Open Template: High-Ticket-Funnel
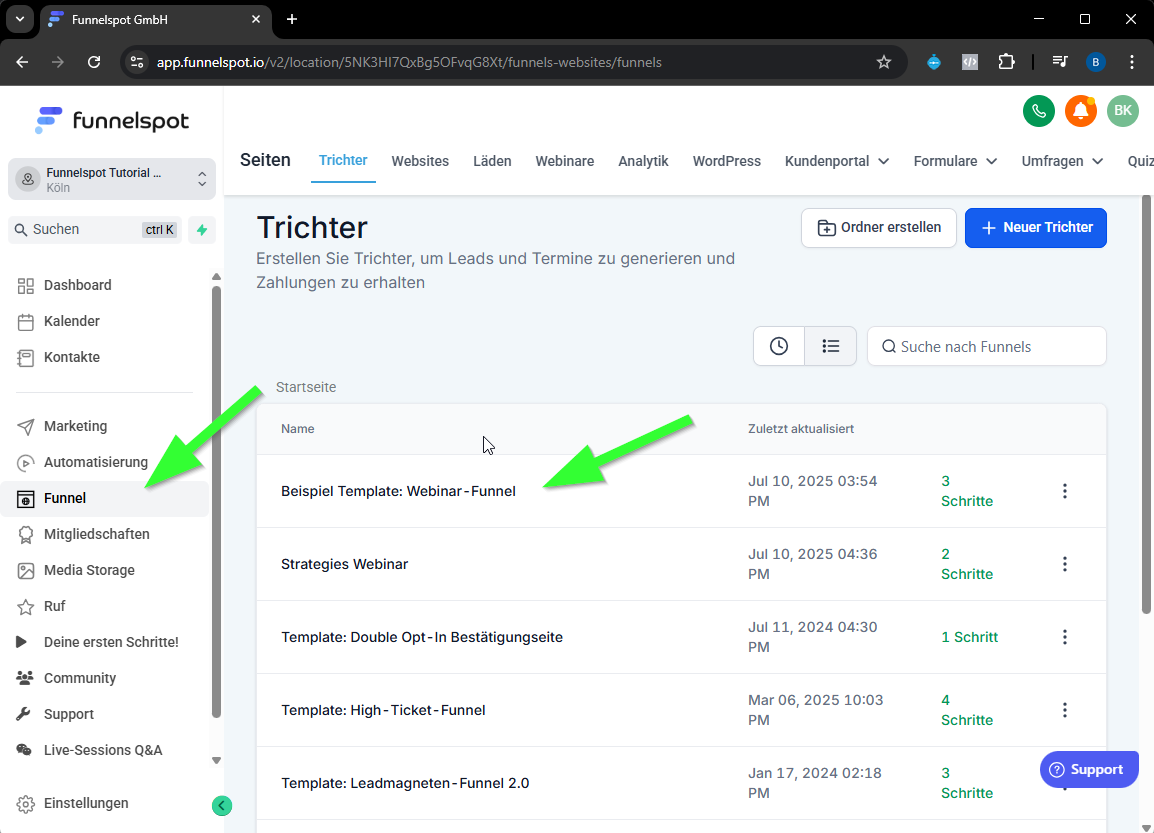Image resolution: width=1154 pixels, height=833 pixels. (x=383, y=711)
